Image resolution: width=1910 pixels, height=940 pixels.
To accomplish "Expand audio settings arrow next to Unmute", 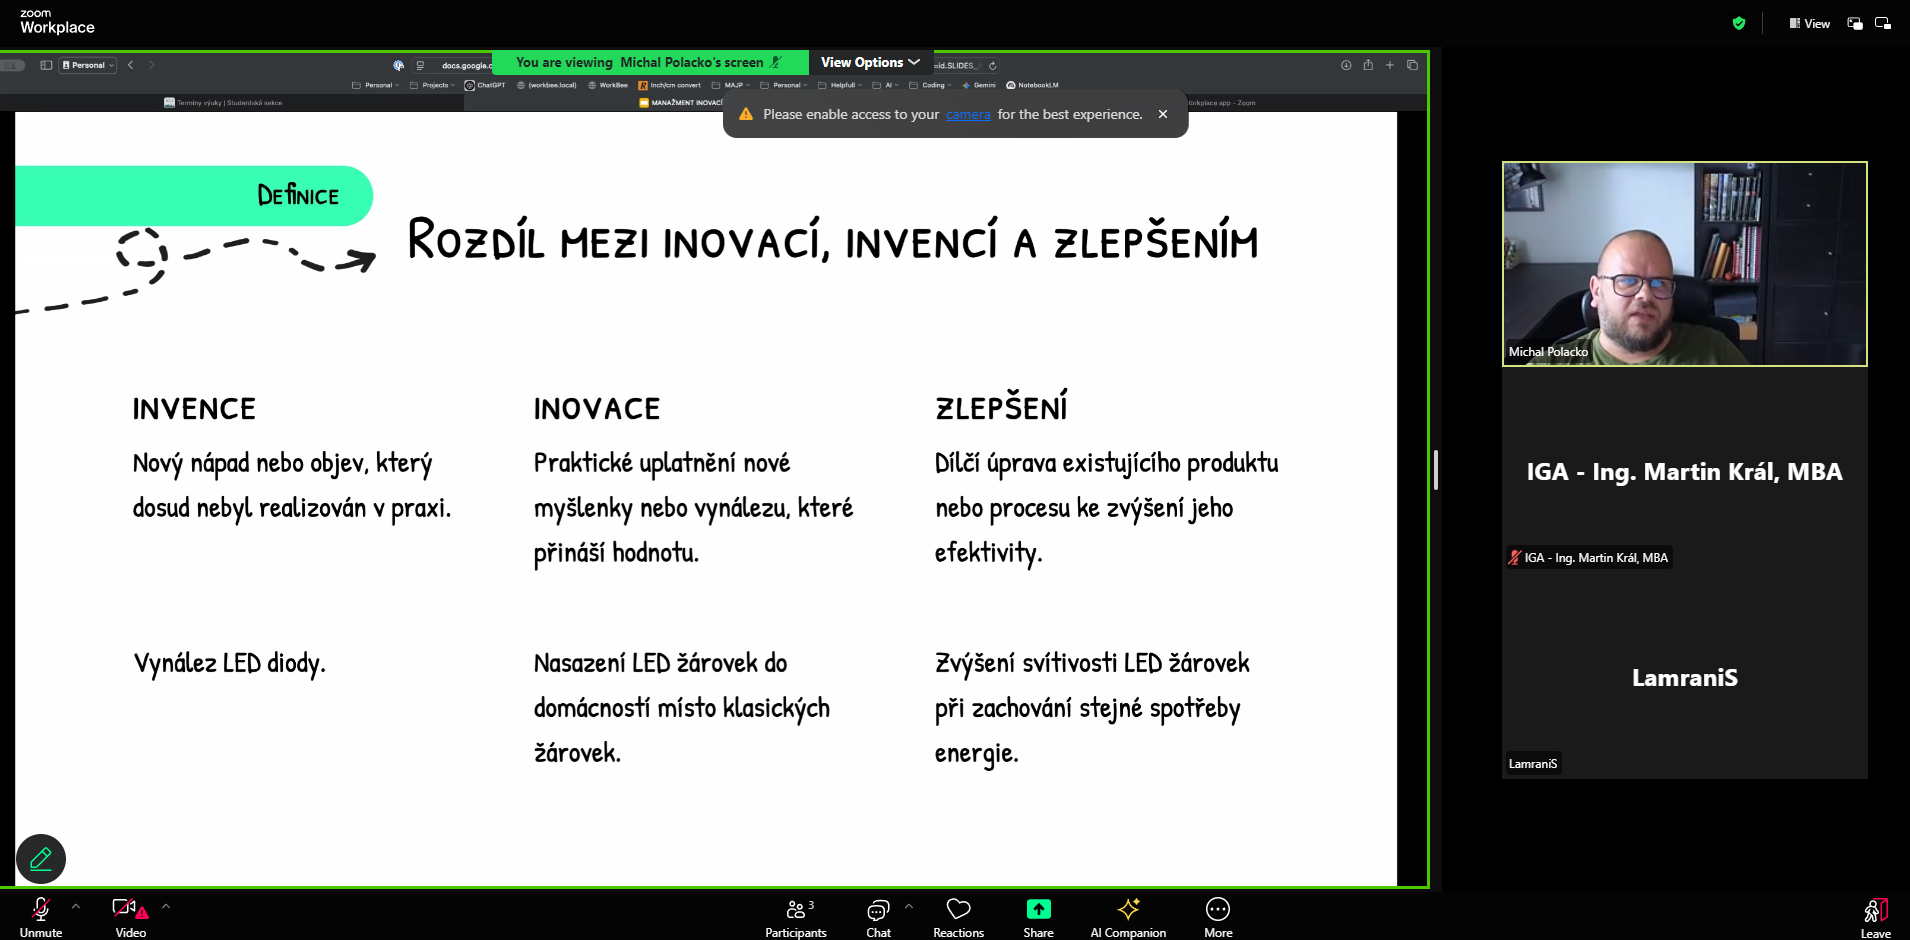I will tap(76, 907).
